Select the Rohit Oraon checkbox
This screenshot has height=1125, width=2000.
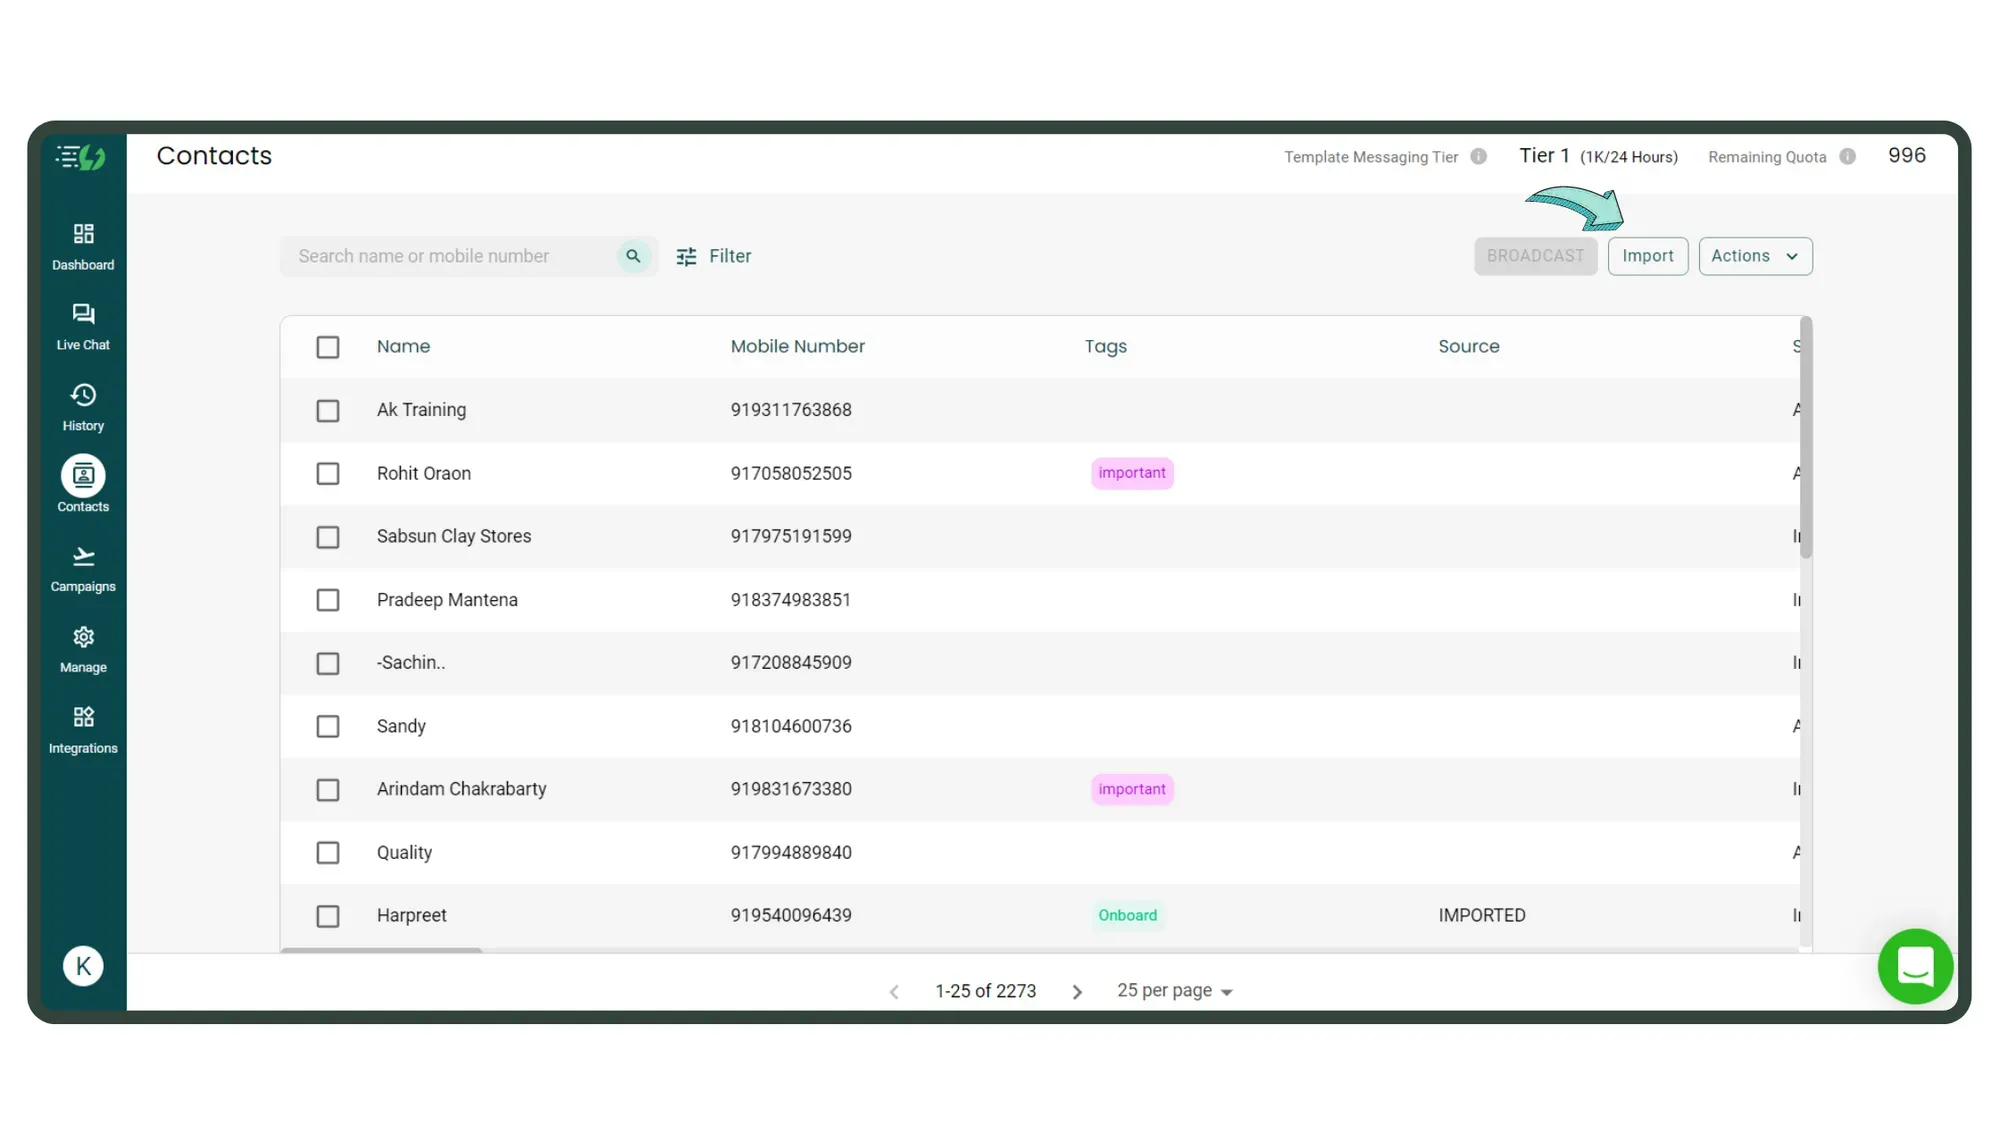(x=328, y=474)
